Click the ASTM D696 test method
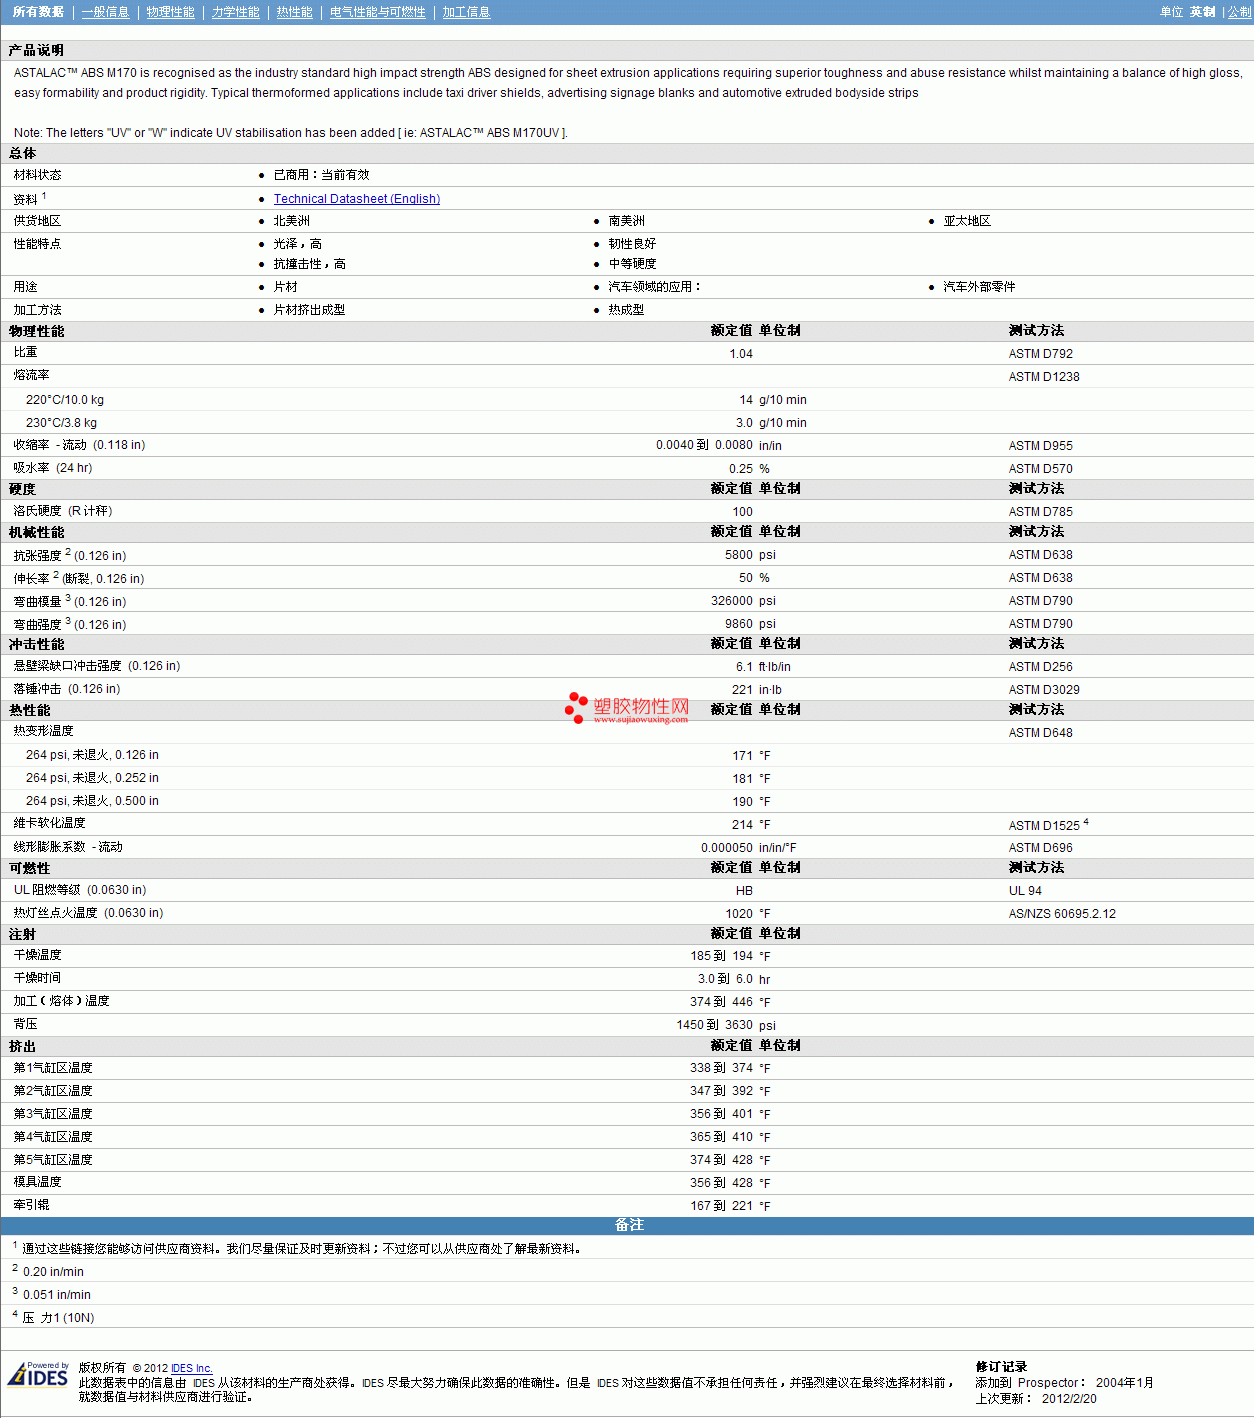 [x=1041, y=848]
